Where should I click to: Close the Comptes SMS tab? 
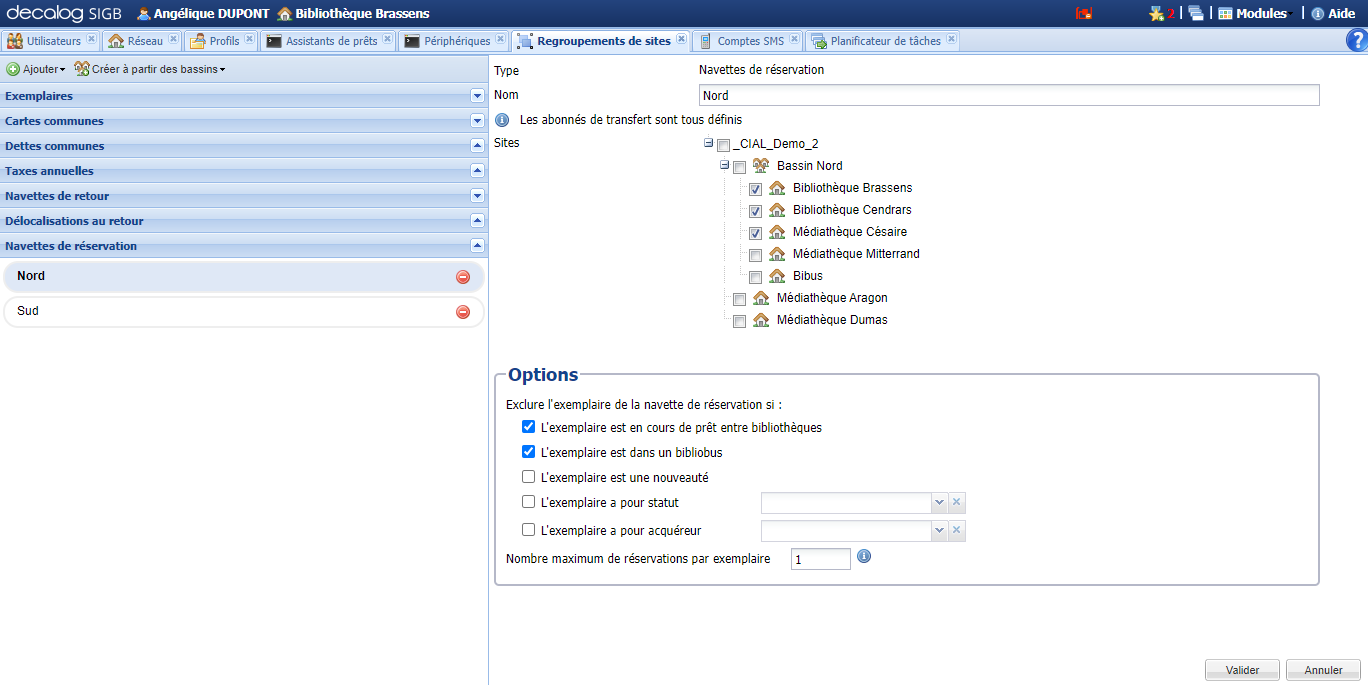click(x=794, y=40)
